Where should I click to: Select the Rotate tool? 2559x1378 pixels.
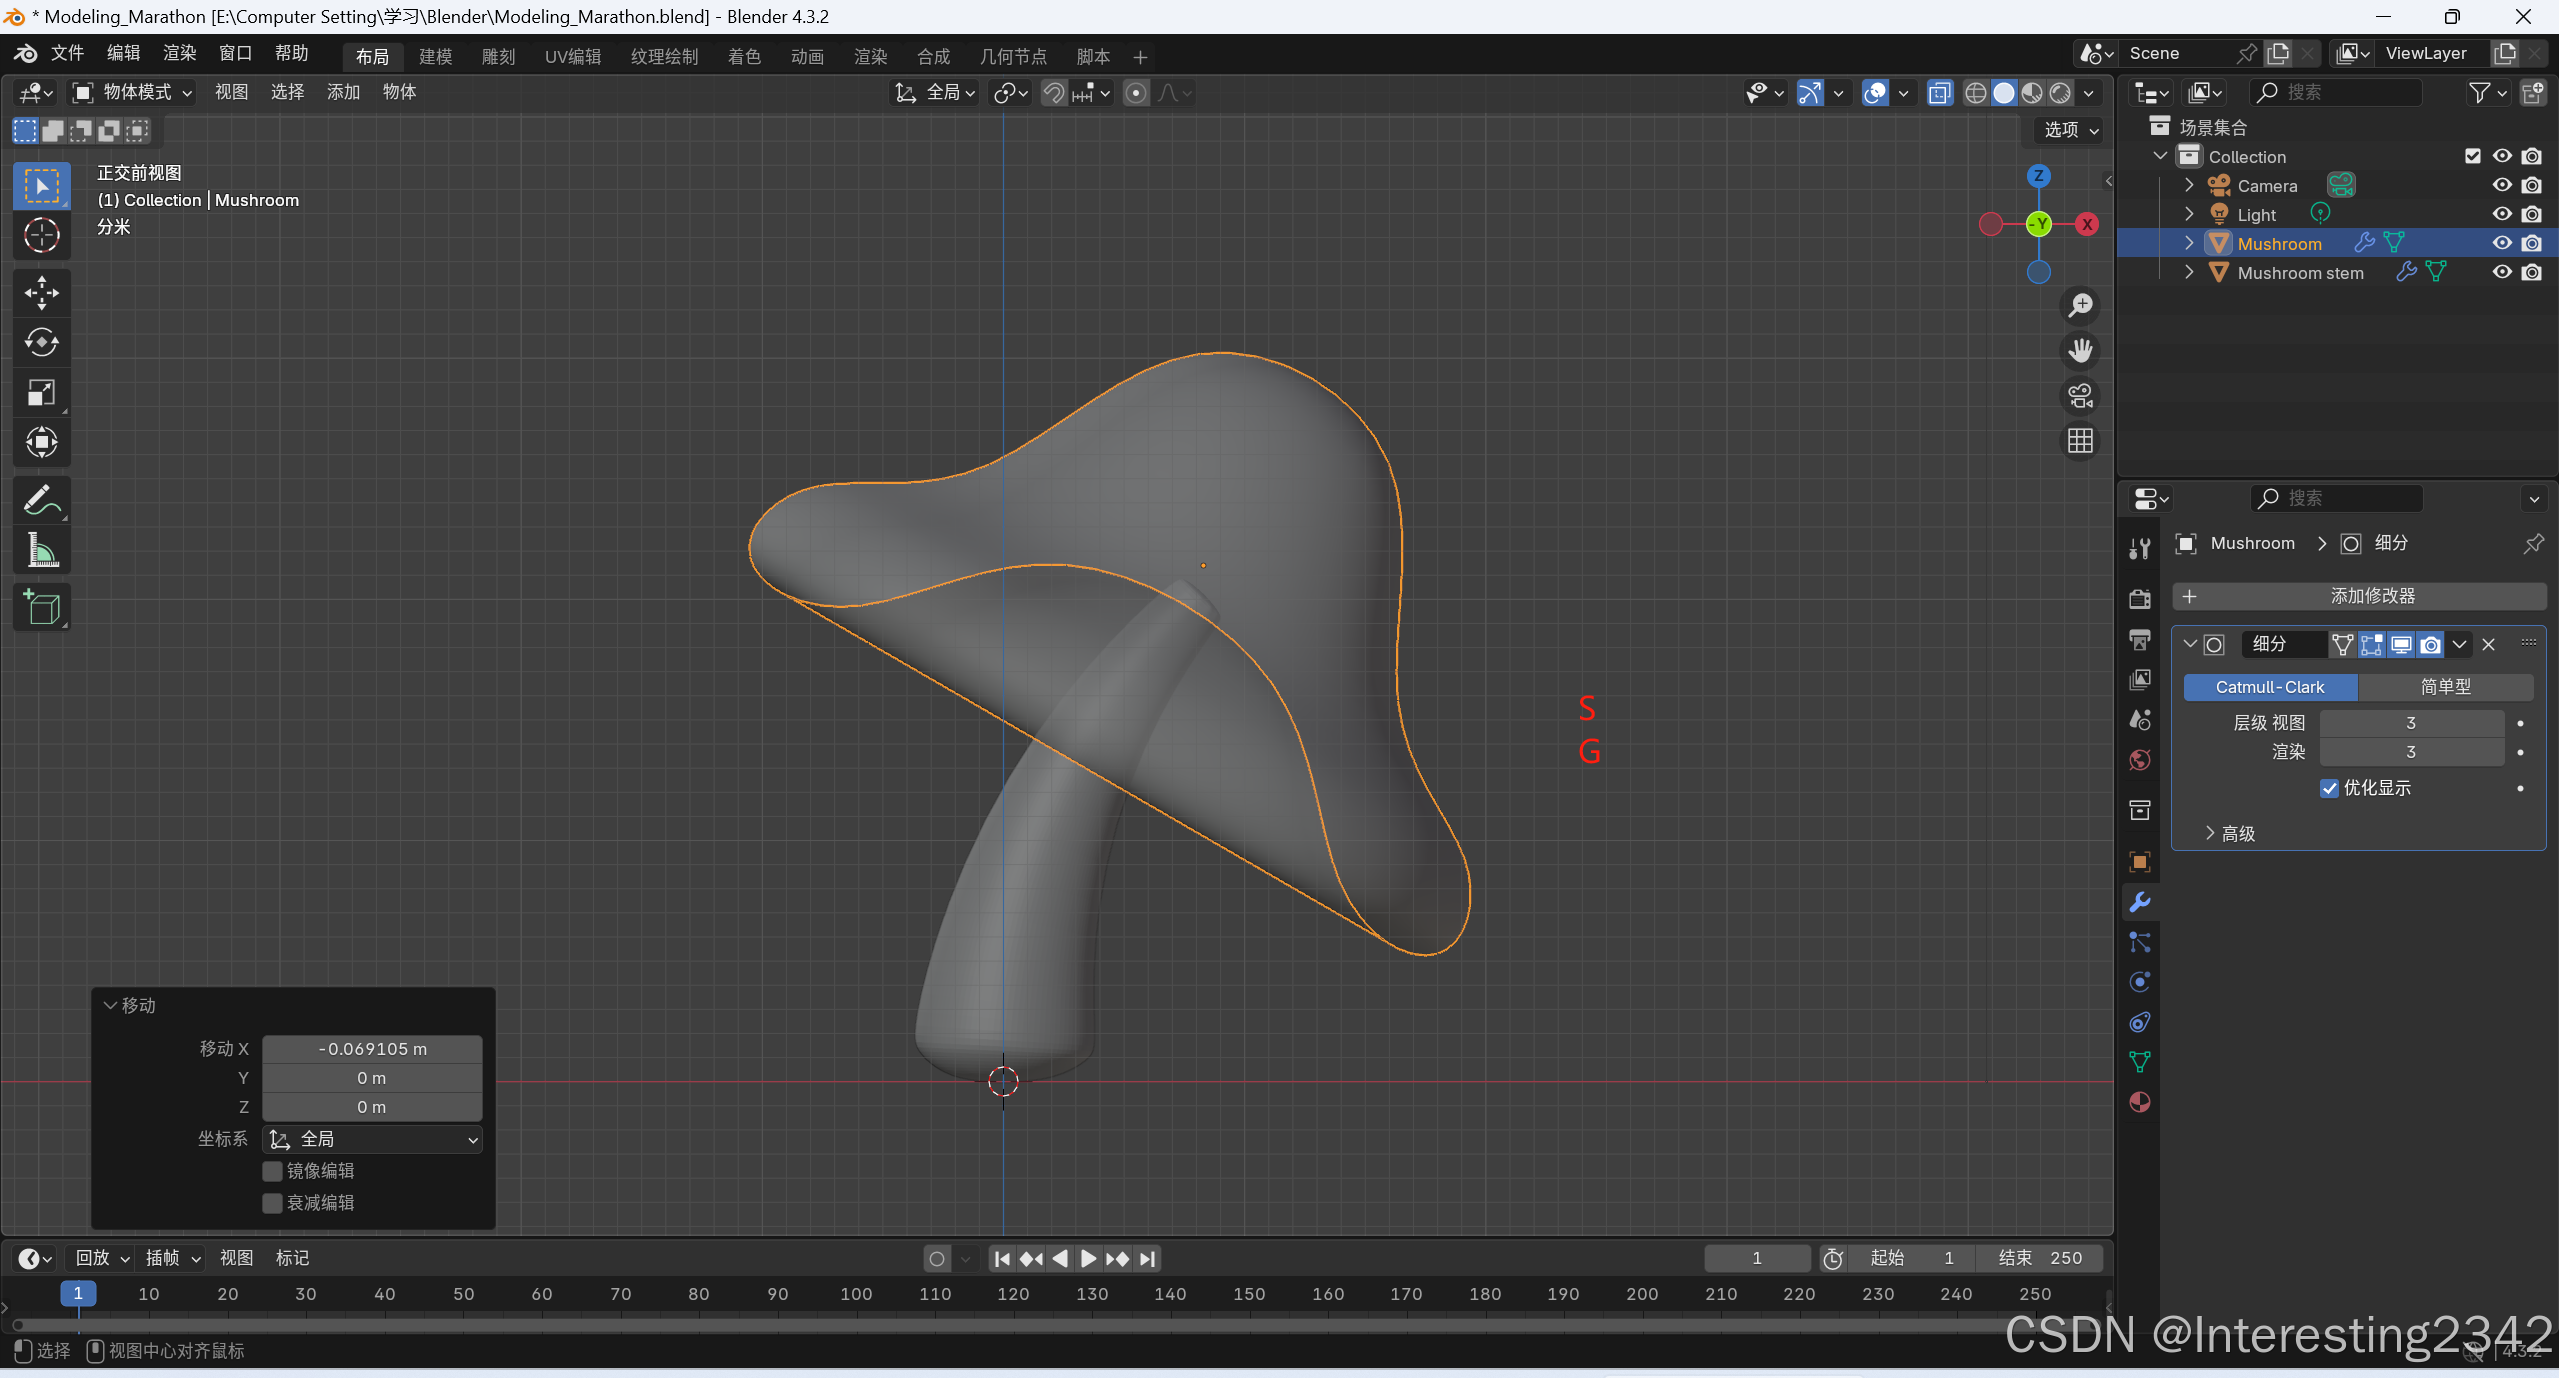coord(41,343)
